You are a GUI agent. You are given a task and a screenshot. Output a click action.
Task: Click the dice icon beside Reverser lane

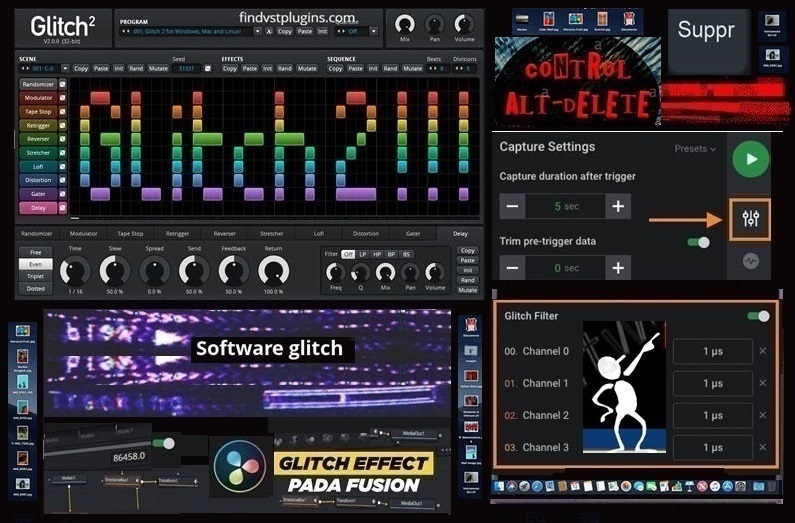pyautogui.click(x=62, y=139)
